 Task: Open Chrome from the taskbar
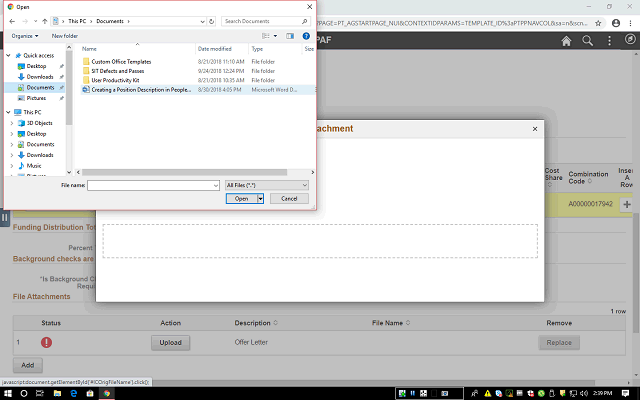coord(107,393)
